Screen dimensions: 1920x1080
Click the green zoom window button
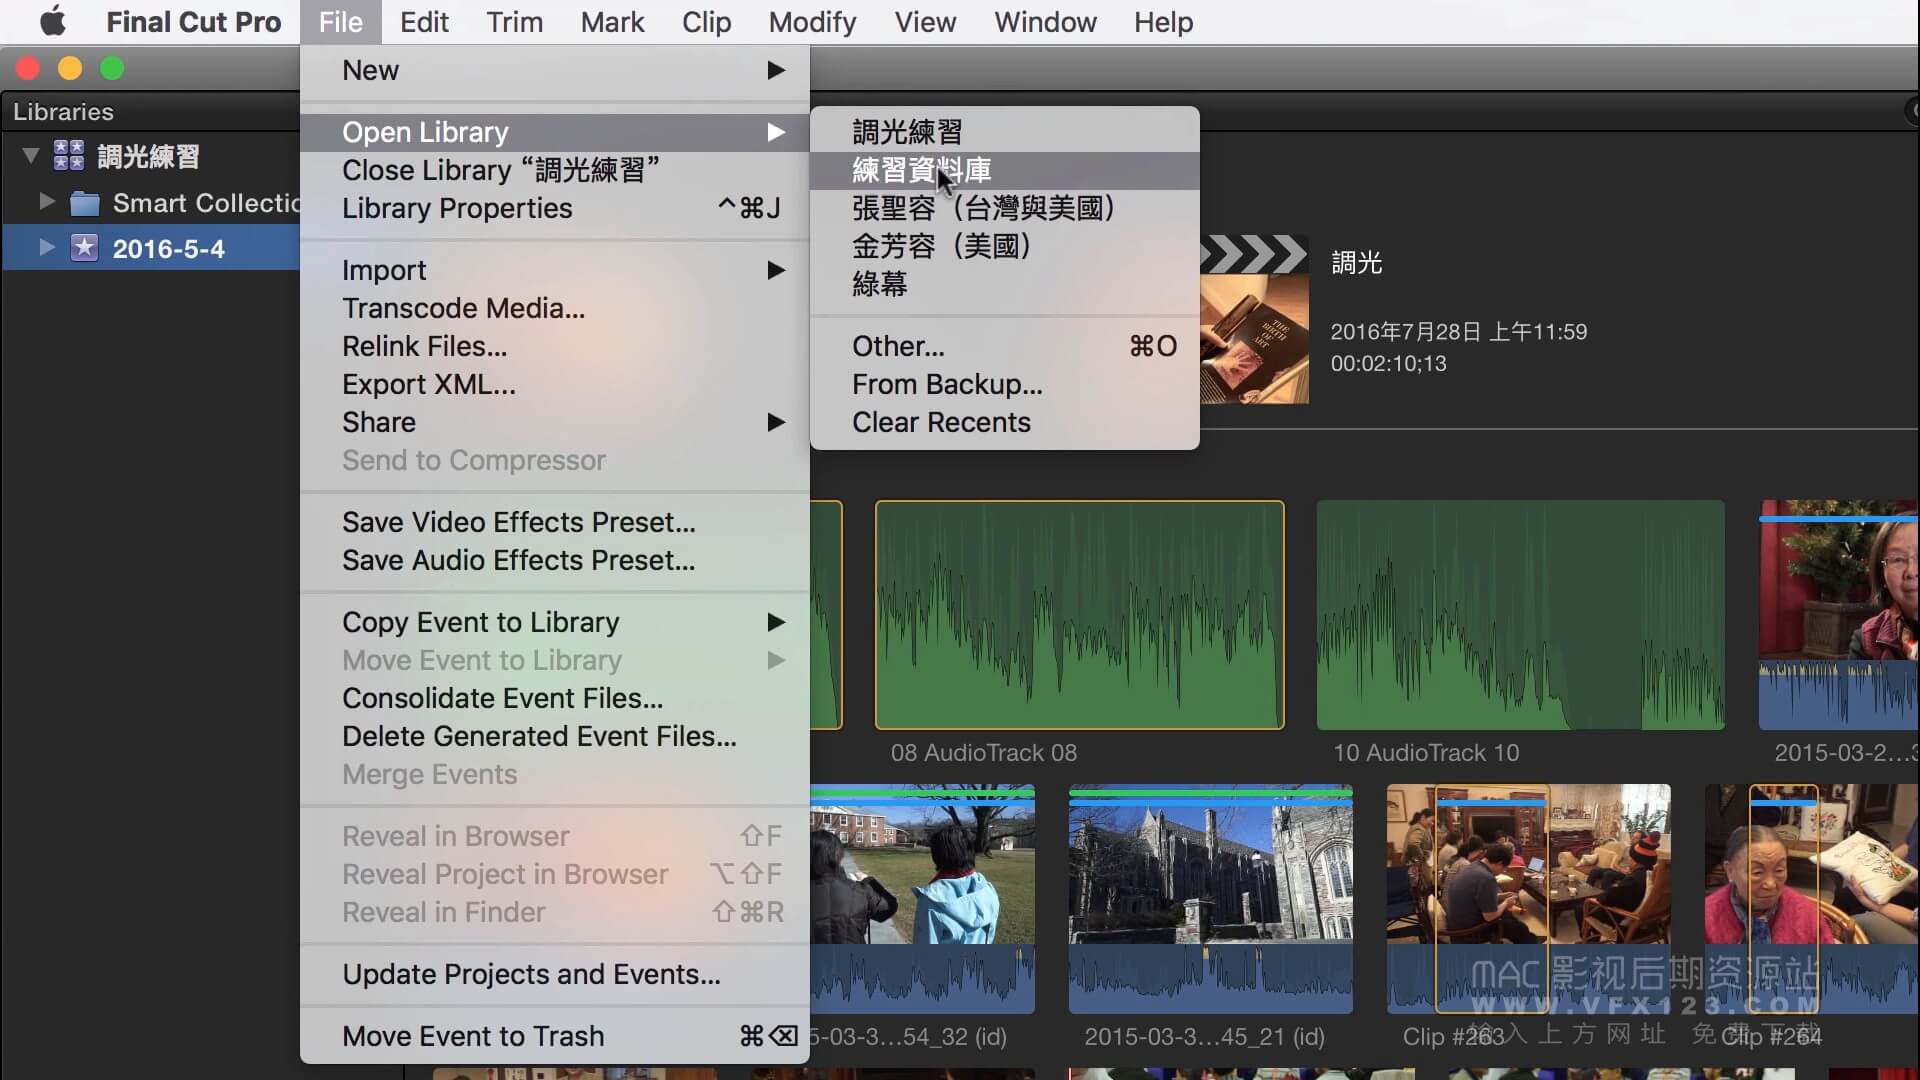tap(112, 68)
